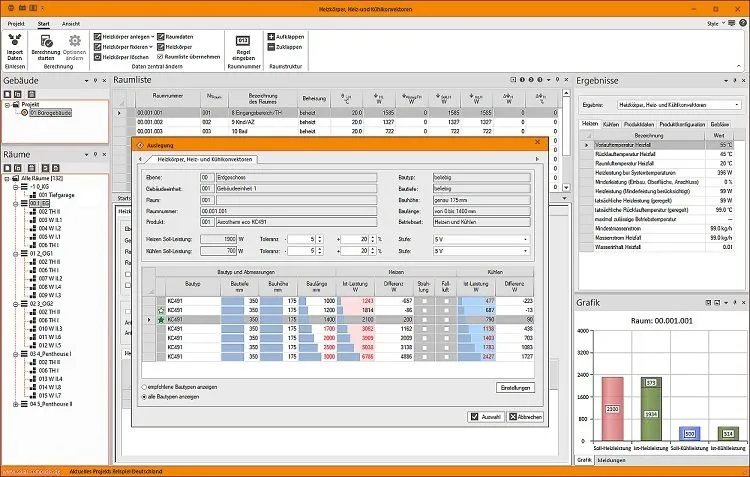Click Heizkörper löschen icon
The width and height of the screenshot is (750, 477).
[x=98, y=57]
